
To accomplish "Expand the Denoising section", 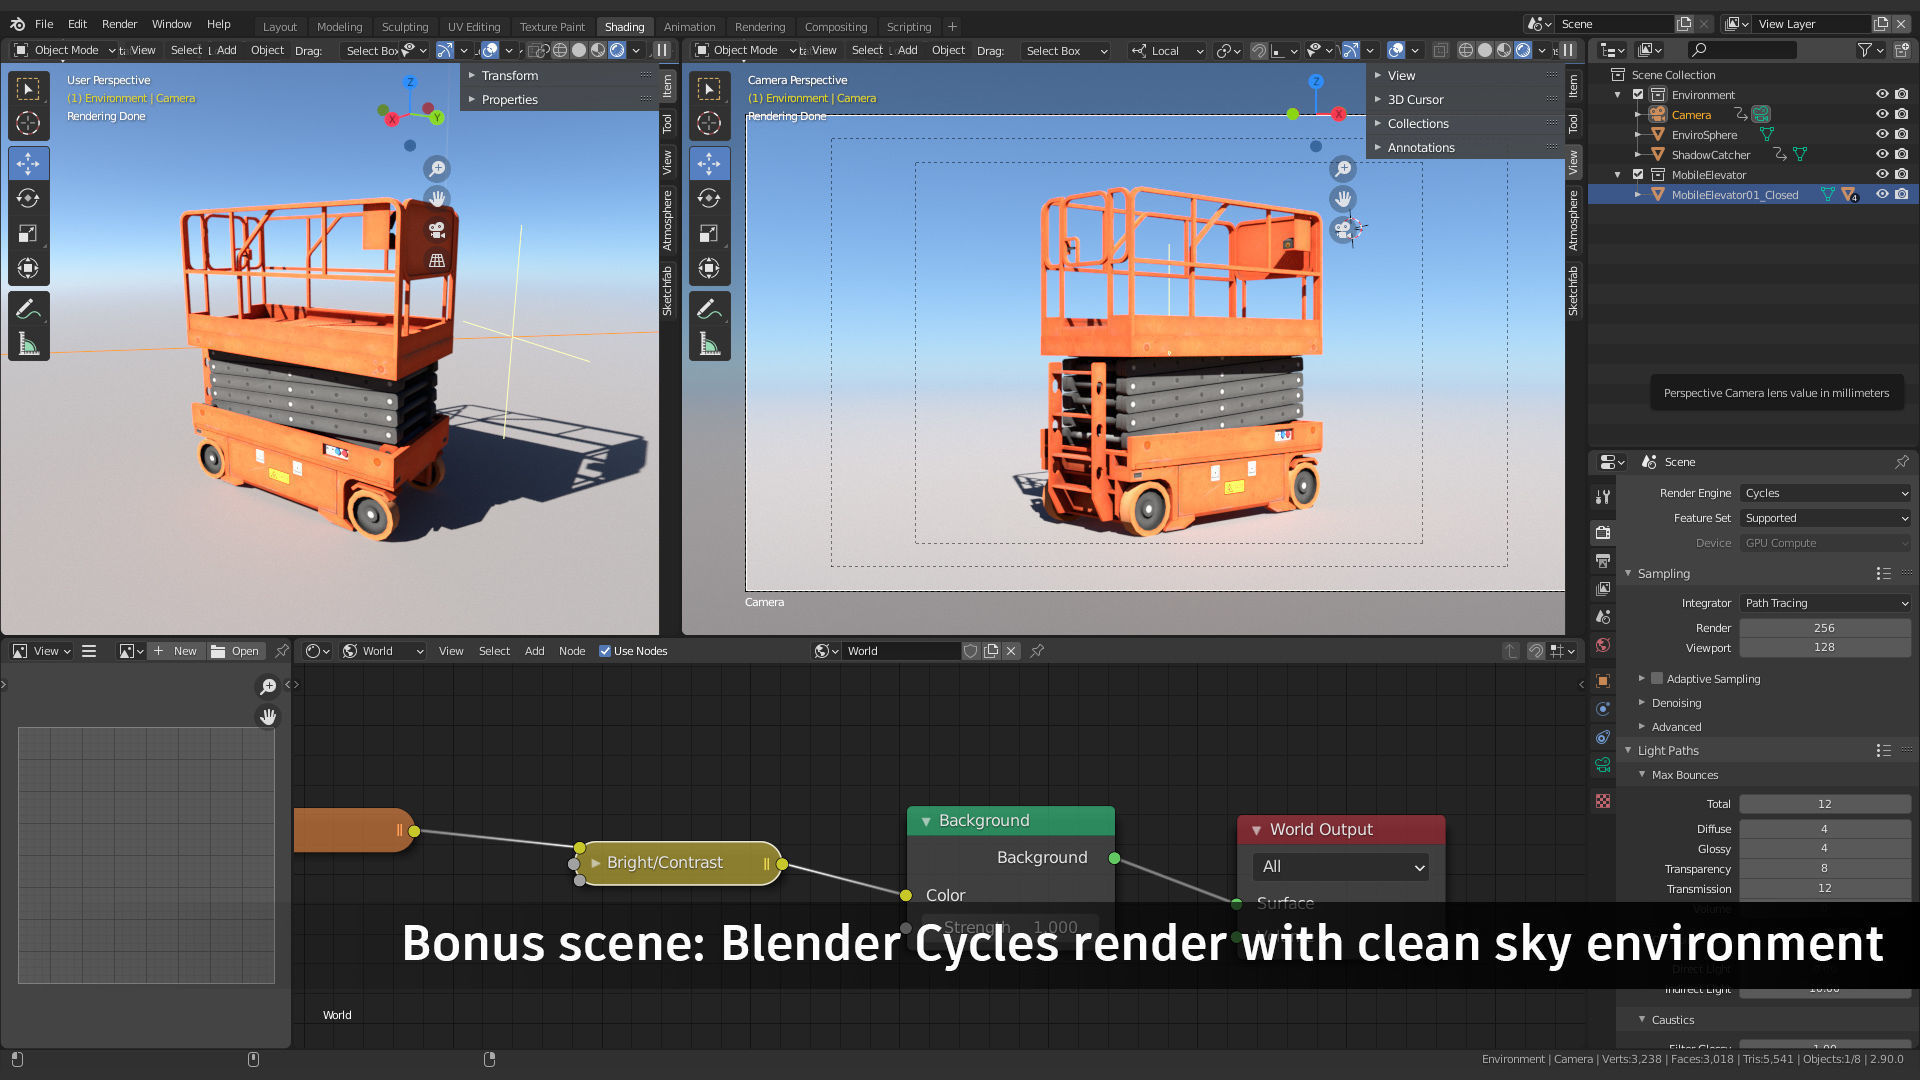I will (x=1676, y=703).
